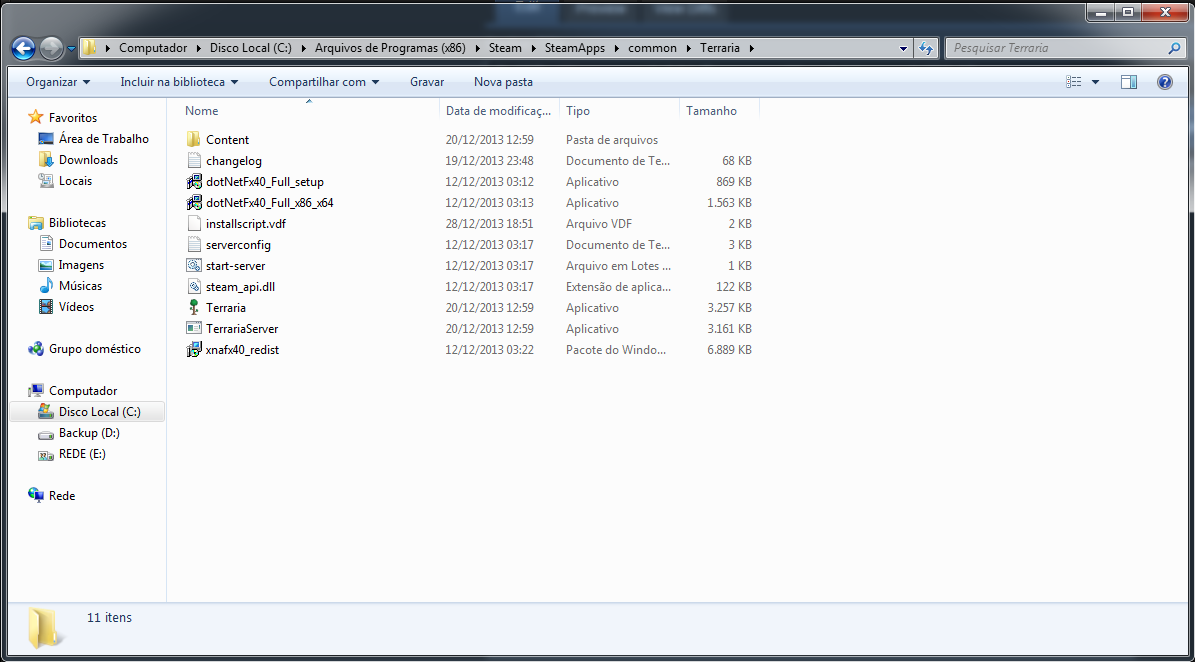Select Computador in the navigation pane
This screenshot has height=662, width=1195.
83,391
